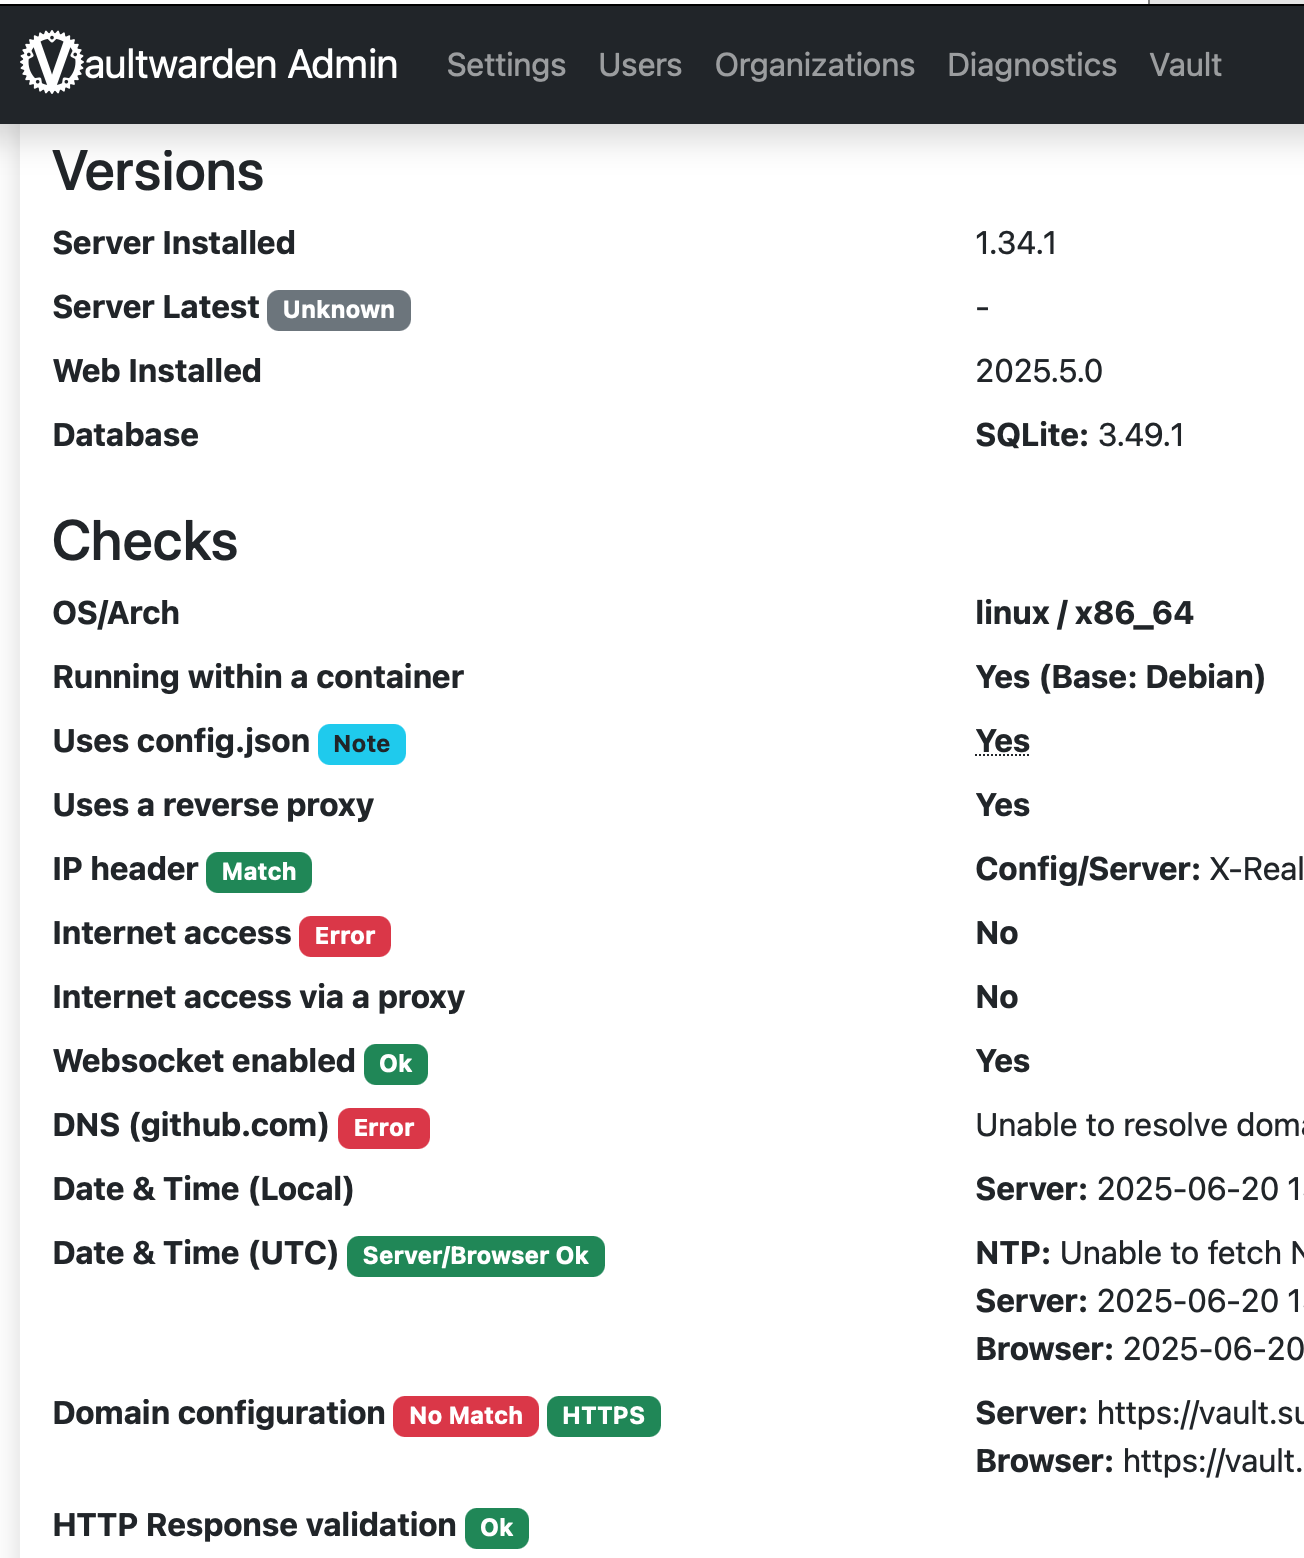This screenshot has height=1558, width=1304.
Task: Click the Internet access label with Error badge
Action: coord(172,933)
